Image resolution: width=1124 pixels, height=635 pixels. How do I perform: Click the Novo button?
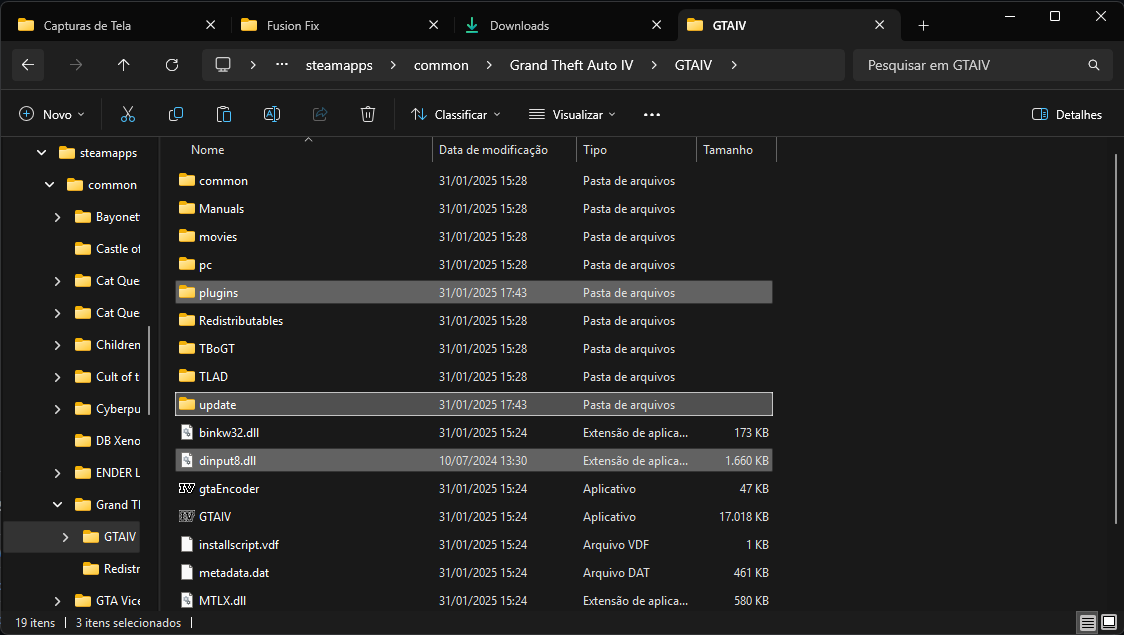(x=52, y=115)
